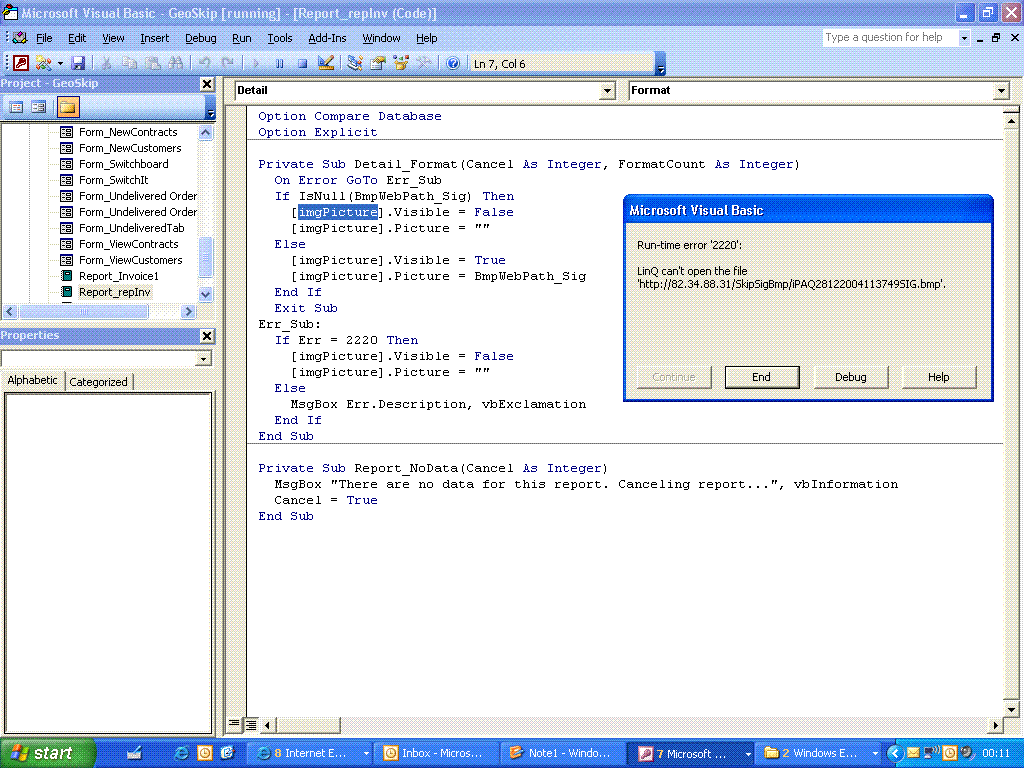Open toolbar options arrow on Standard toolbar
The image size is (1024, 768).
point(660,63)
